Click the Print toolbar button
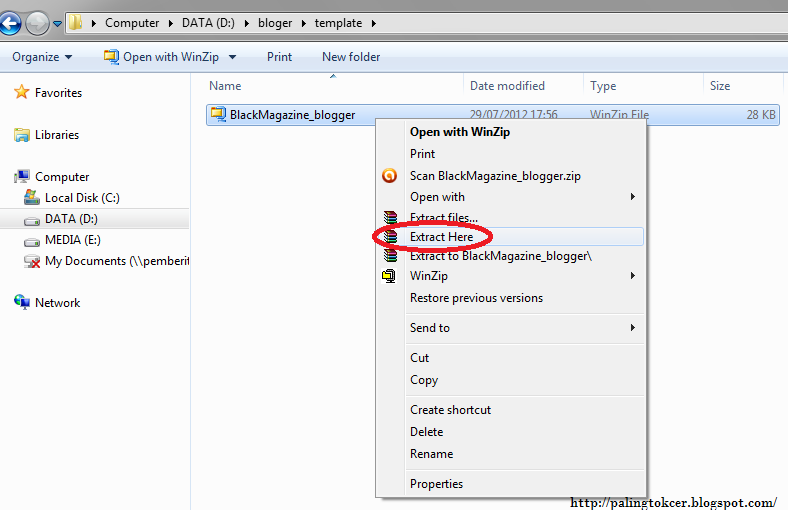The width and height of the screenshot is (788, 510). (279, 57)
